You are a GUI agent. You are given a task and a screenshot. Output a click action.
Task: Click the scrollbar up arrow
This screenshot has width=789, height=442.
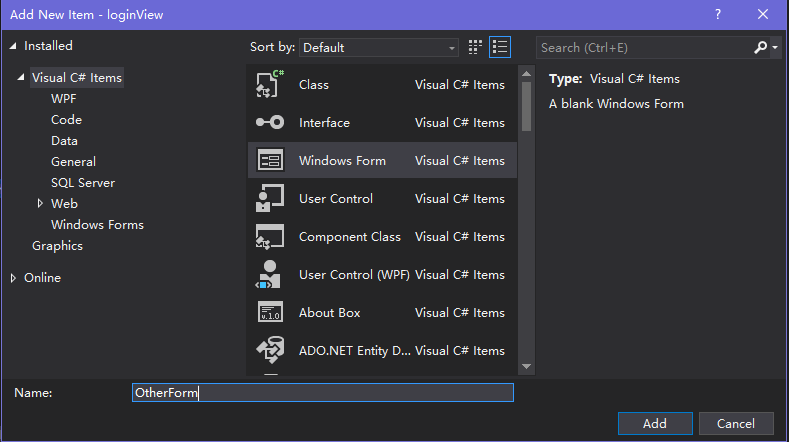526,73
